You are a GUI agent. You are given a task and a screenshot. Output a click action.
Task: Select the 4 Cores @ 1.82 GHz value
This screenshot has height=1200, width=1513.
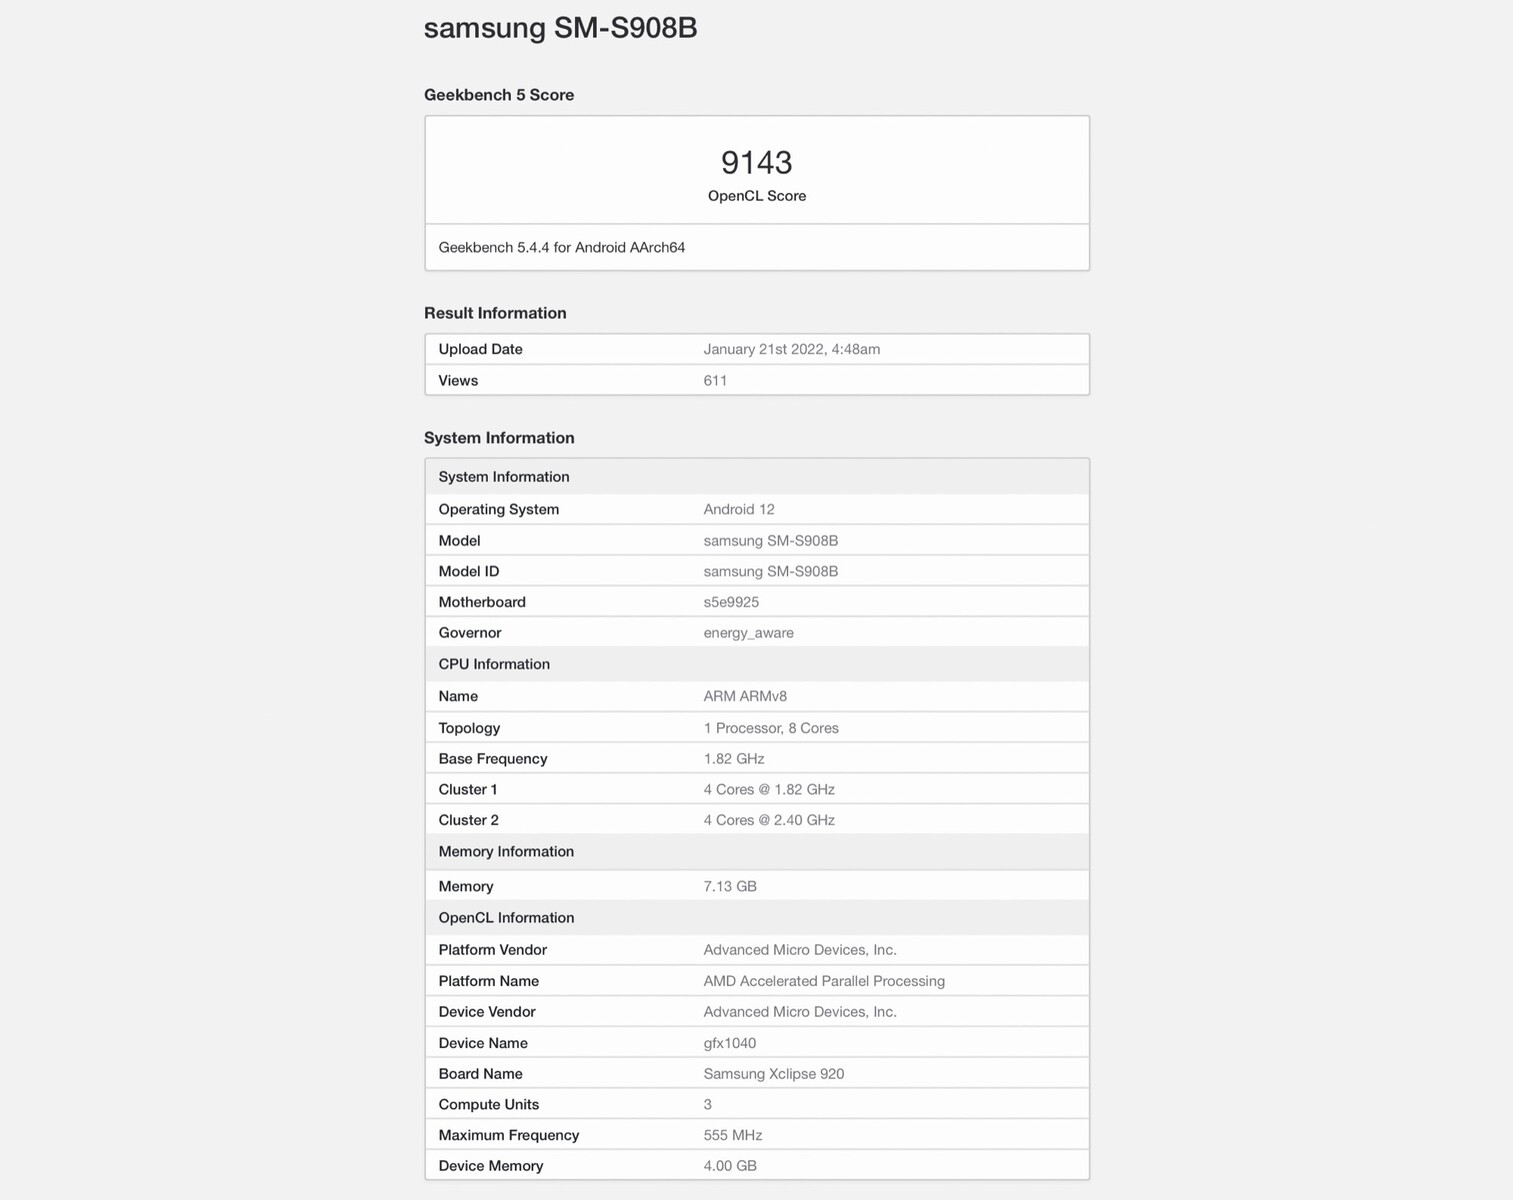tap(769, 789)
